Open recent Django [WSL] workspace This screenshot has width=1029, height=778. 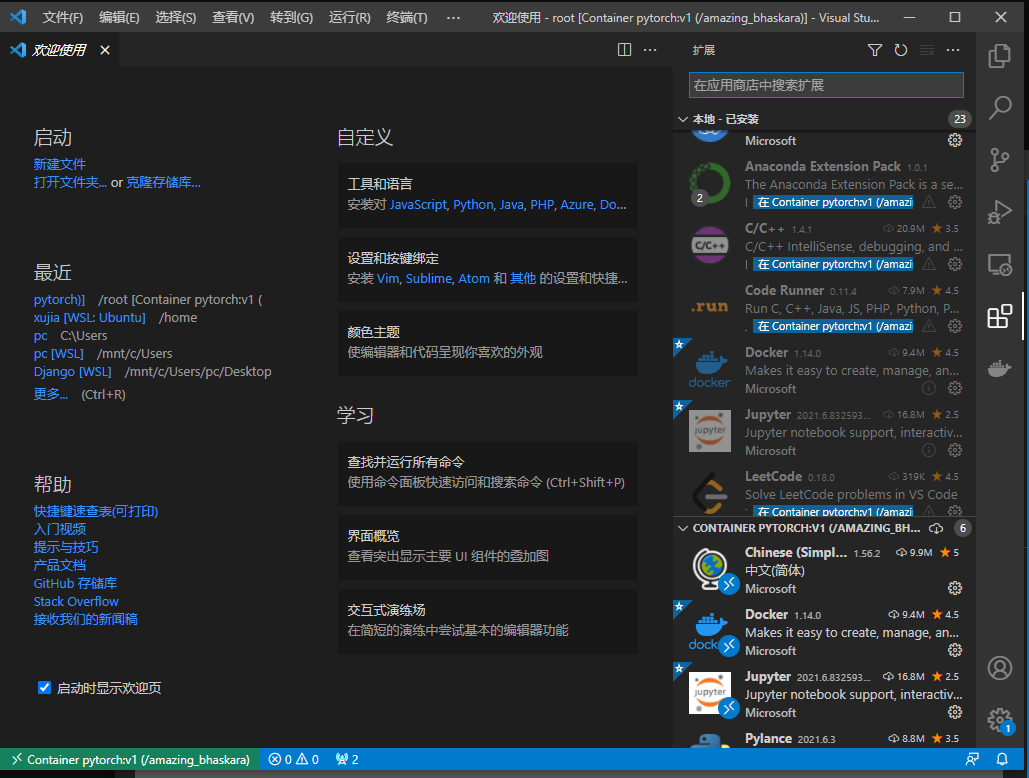pos(72,371)
